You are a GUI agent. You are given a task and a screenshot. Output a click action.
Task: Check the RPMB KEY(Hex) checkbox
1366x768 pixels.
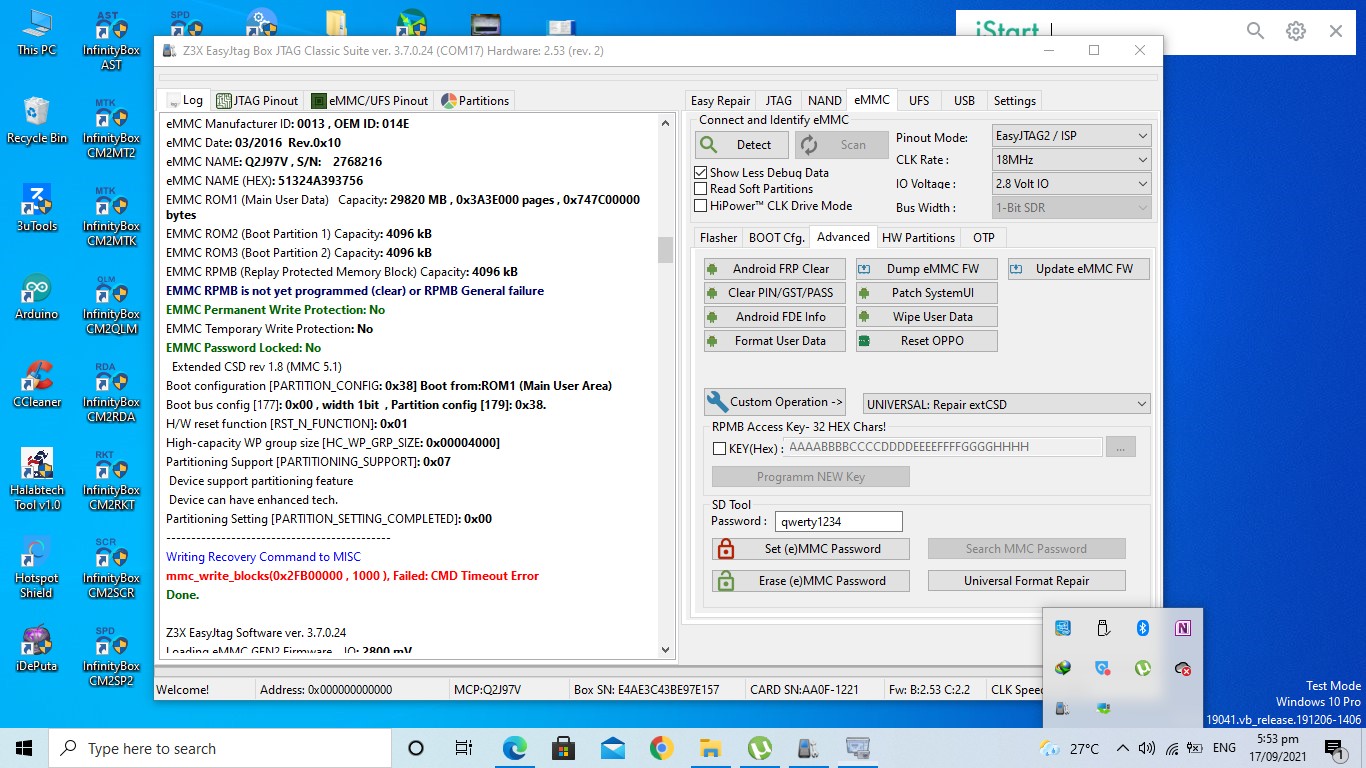coord(719,448)
